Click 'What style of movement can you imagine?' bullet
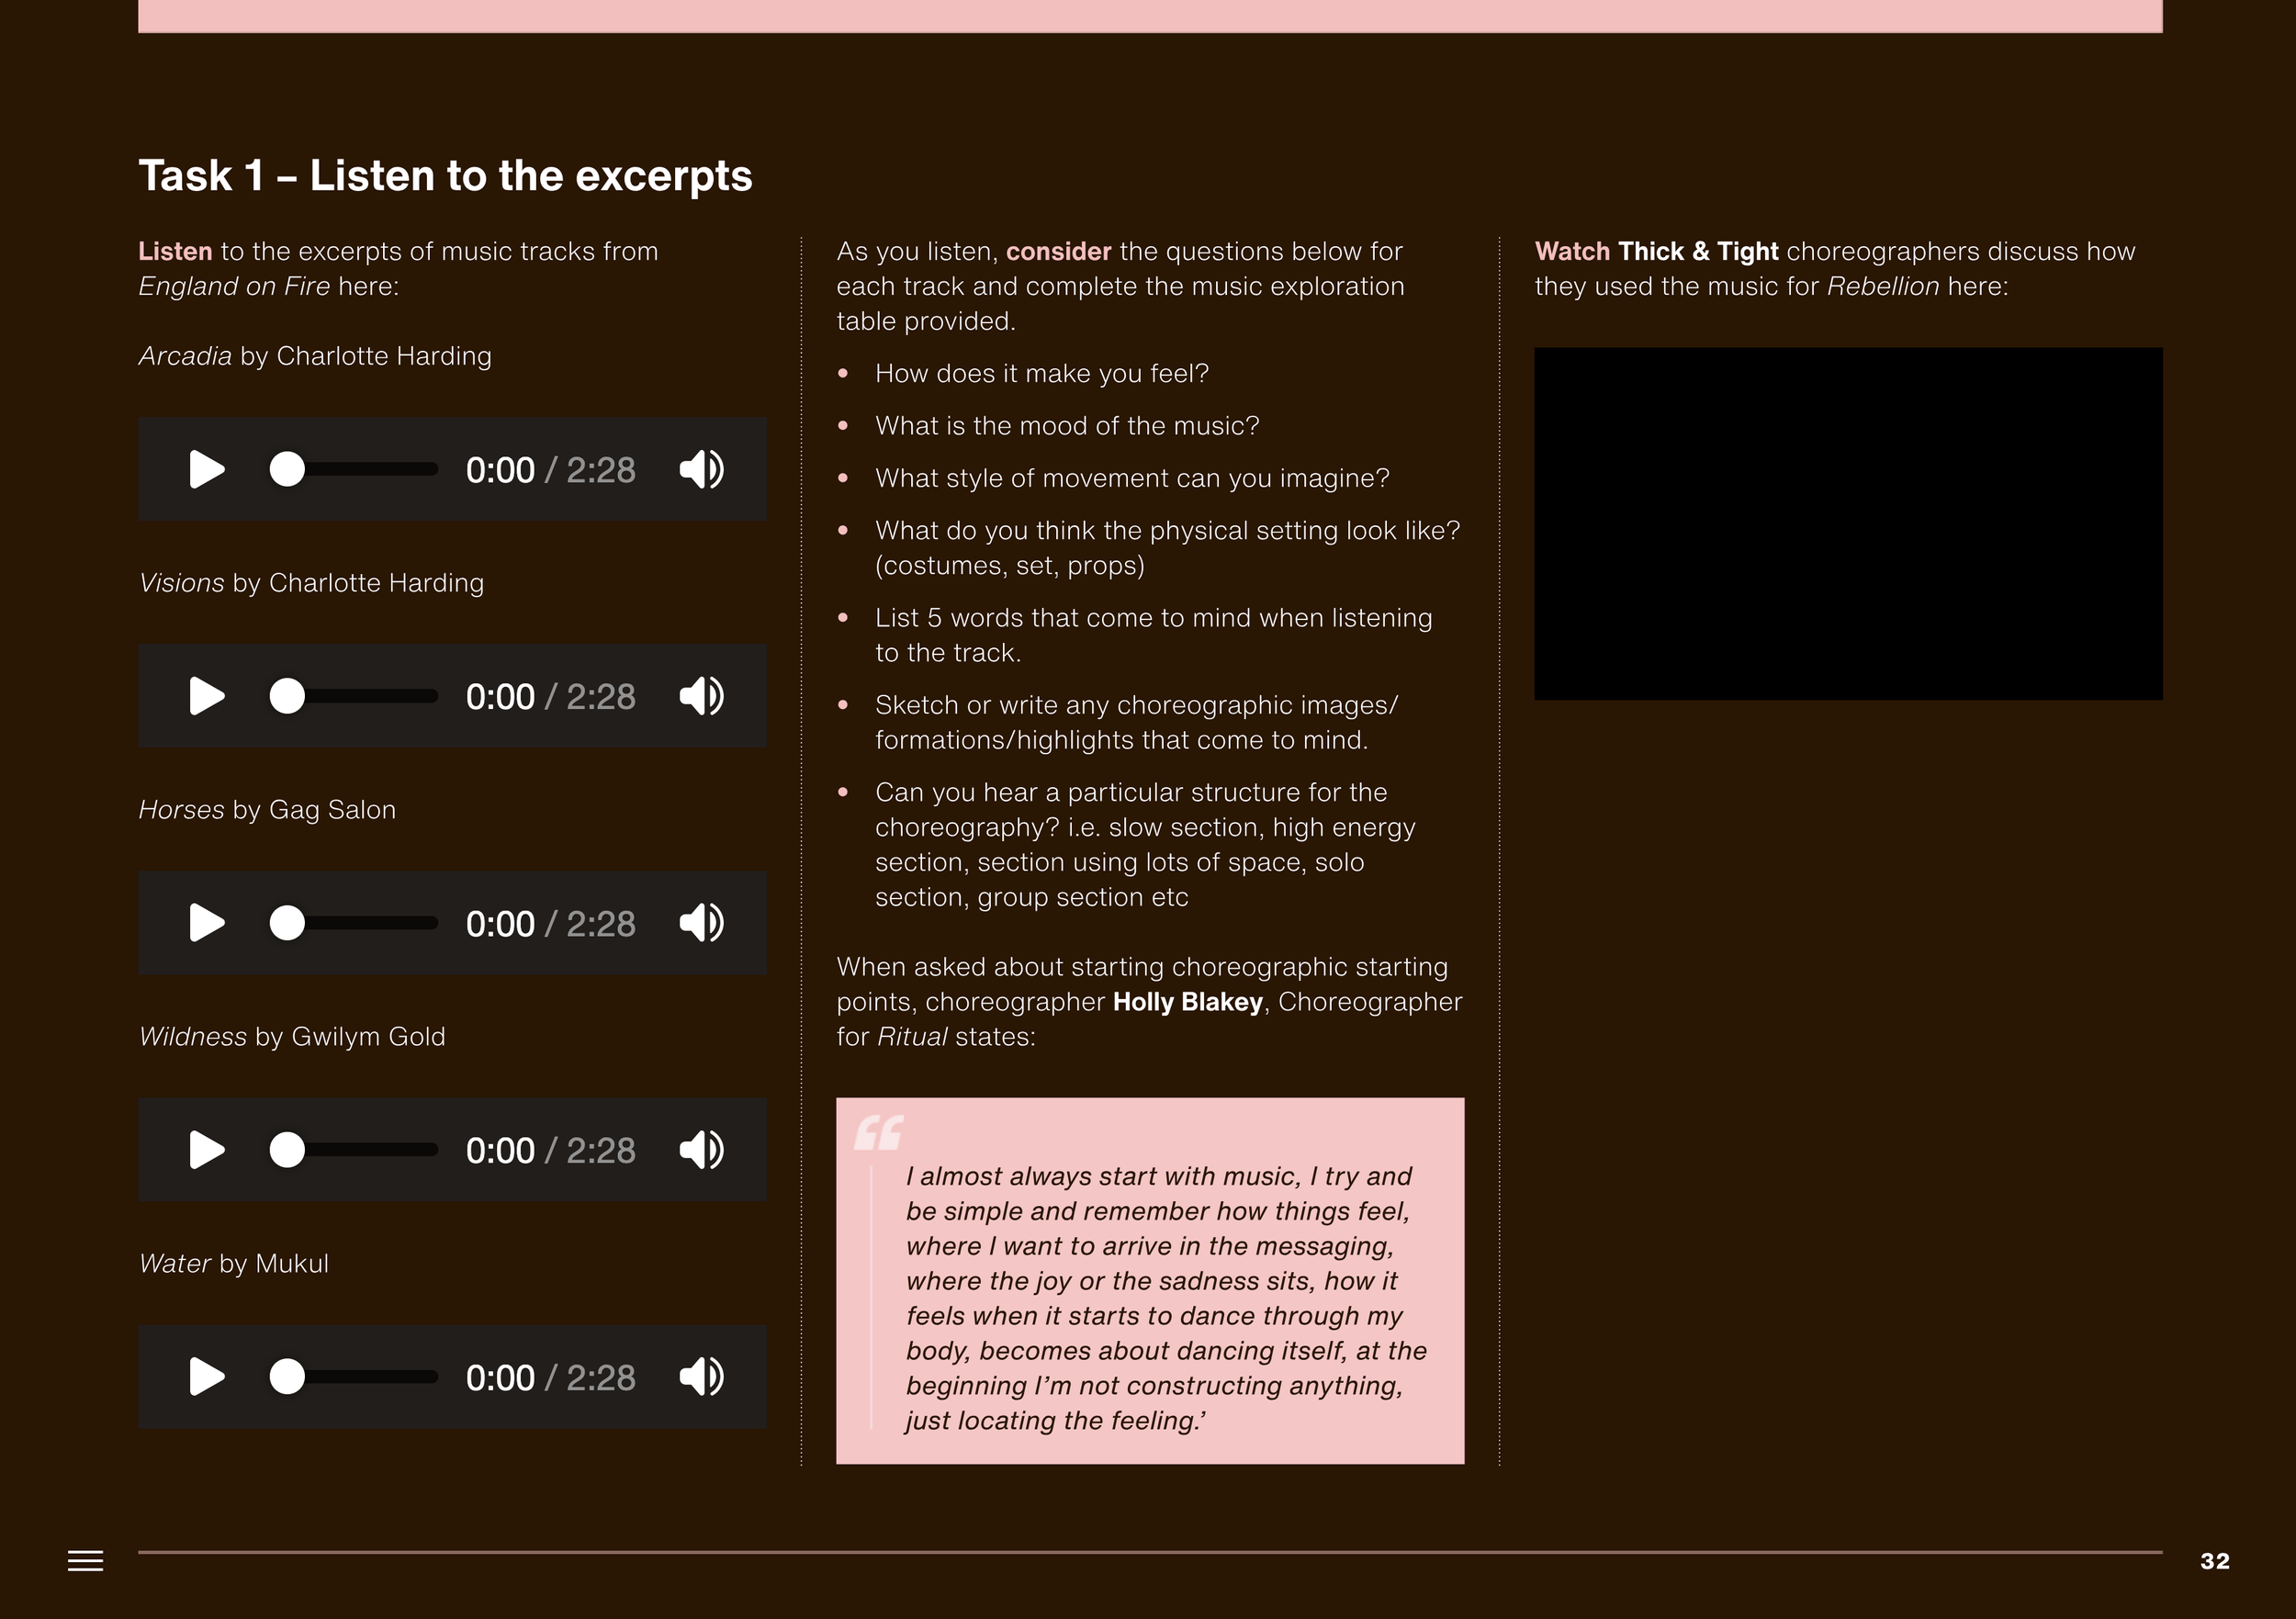 click(x=1132, y=478)
